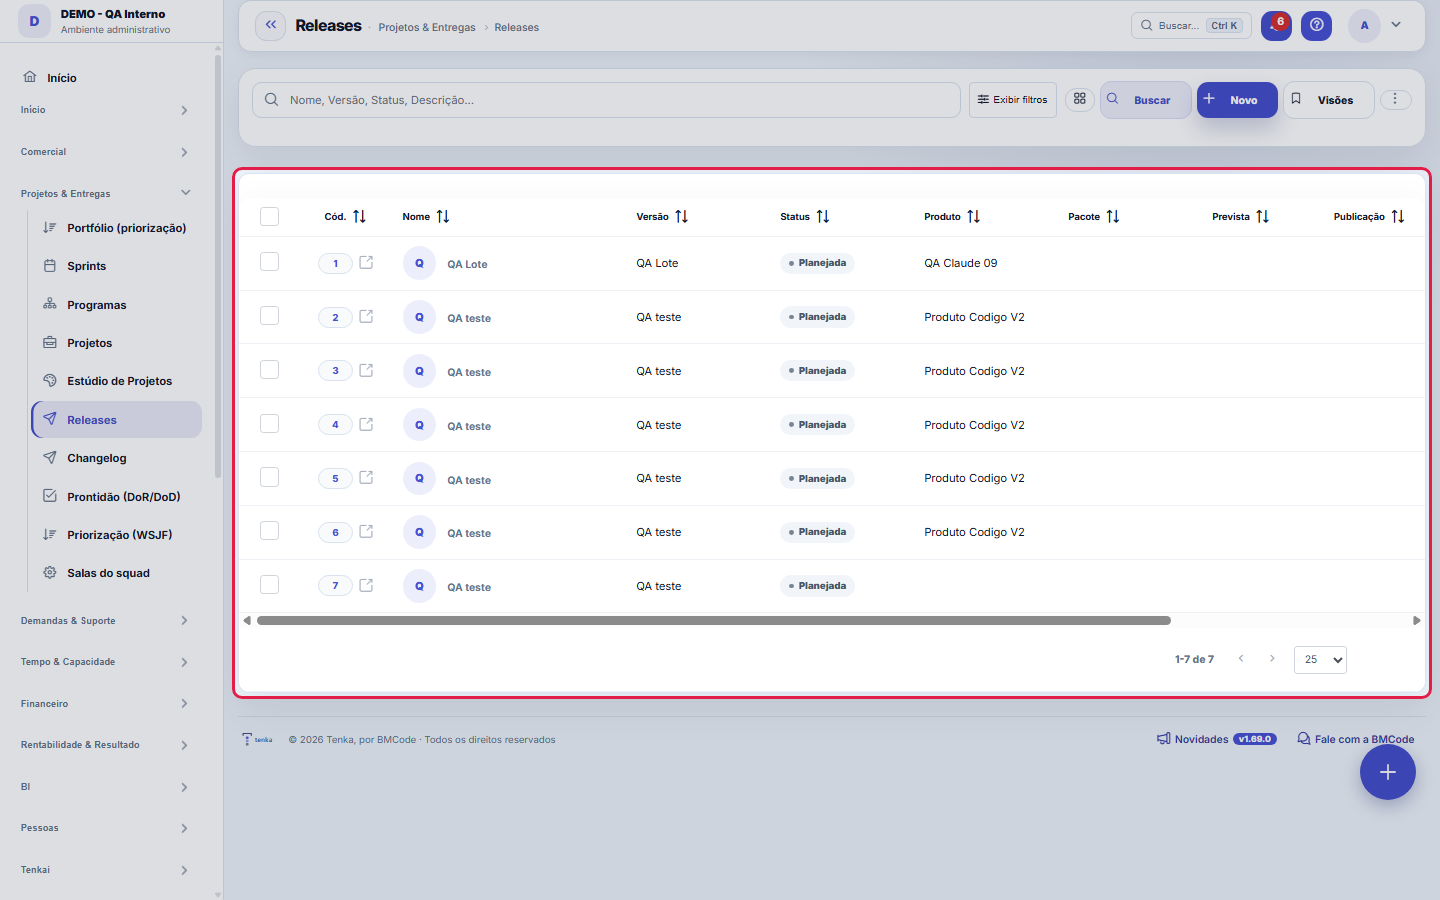
Task: Click the Buscar search button
Action: click(1145, 100)
